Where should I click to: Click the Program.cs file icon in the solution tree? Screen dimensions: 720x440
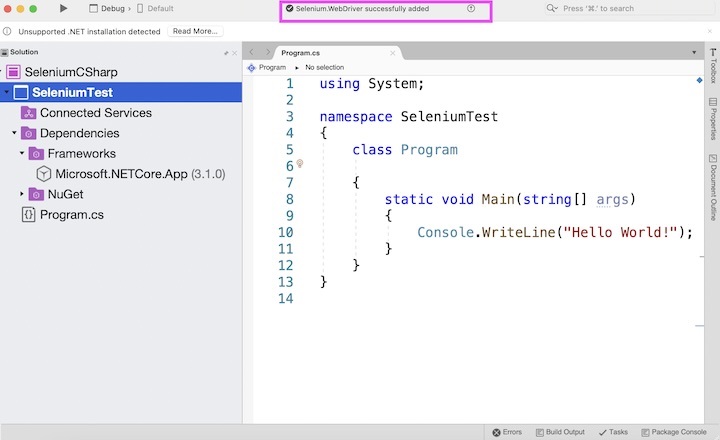tap(28, 214)
